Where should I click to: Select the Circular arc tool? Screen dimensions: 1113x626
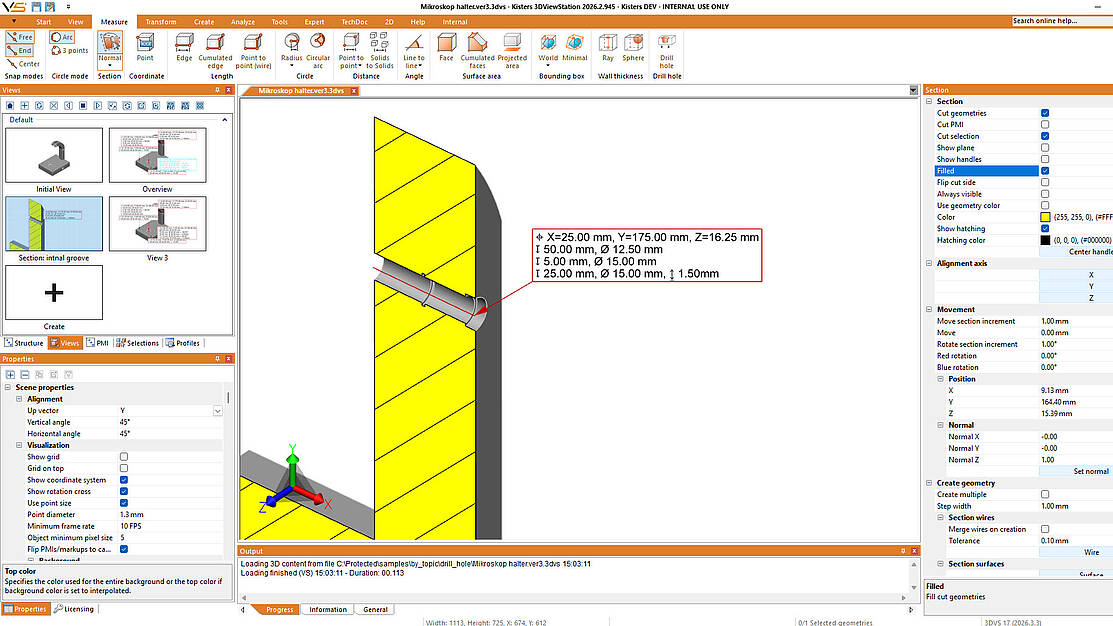click(317, 50)
